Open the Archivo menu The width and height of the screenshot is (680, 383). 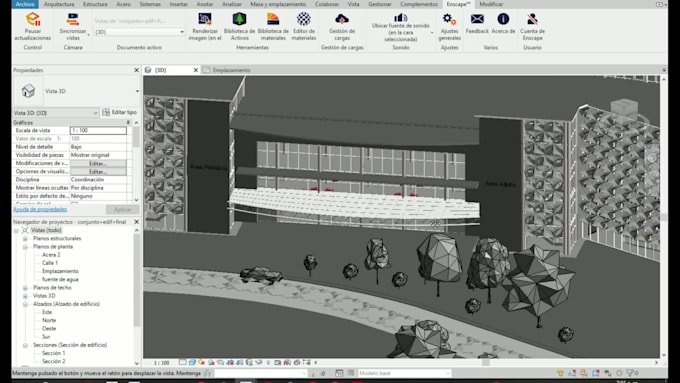25,4
